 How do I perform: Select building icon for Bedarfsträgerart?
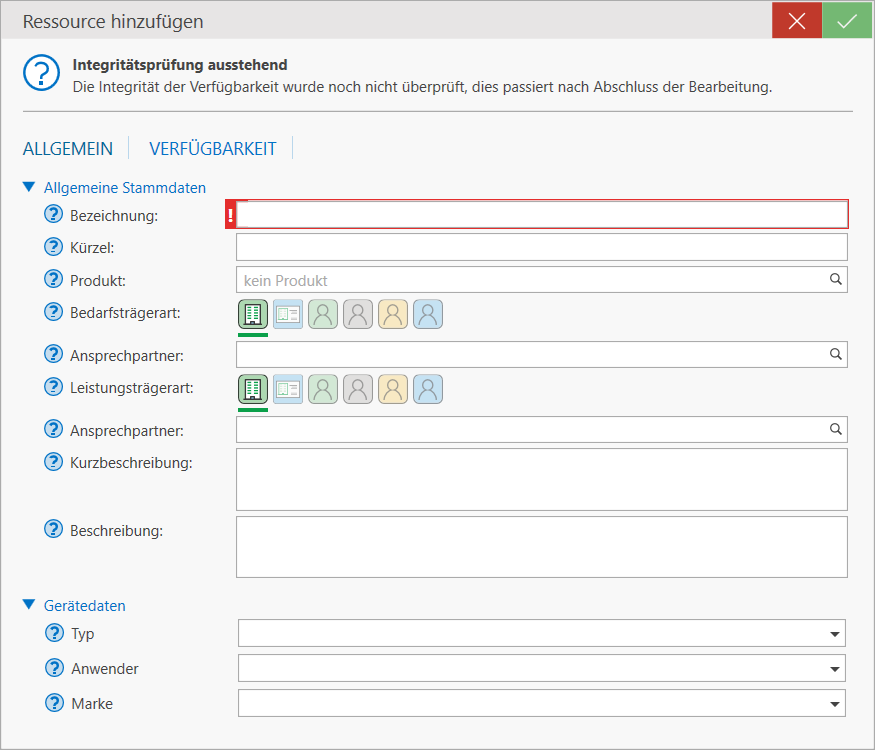click(x=253, y=314)
